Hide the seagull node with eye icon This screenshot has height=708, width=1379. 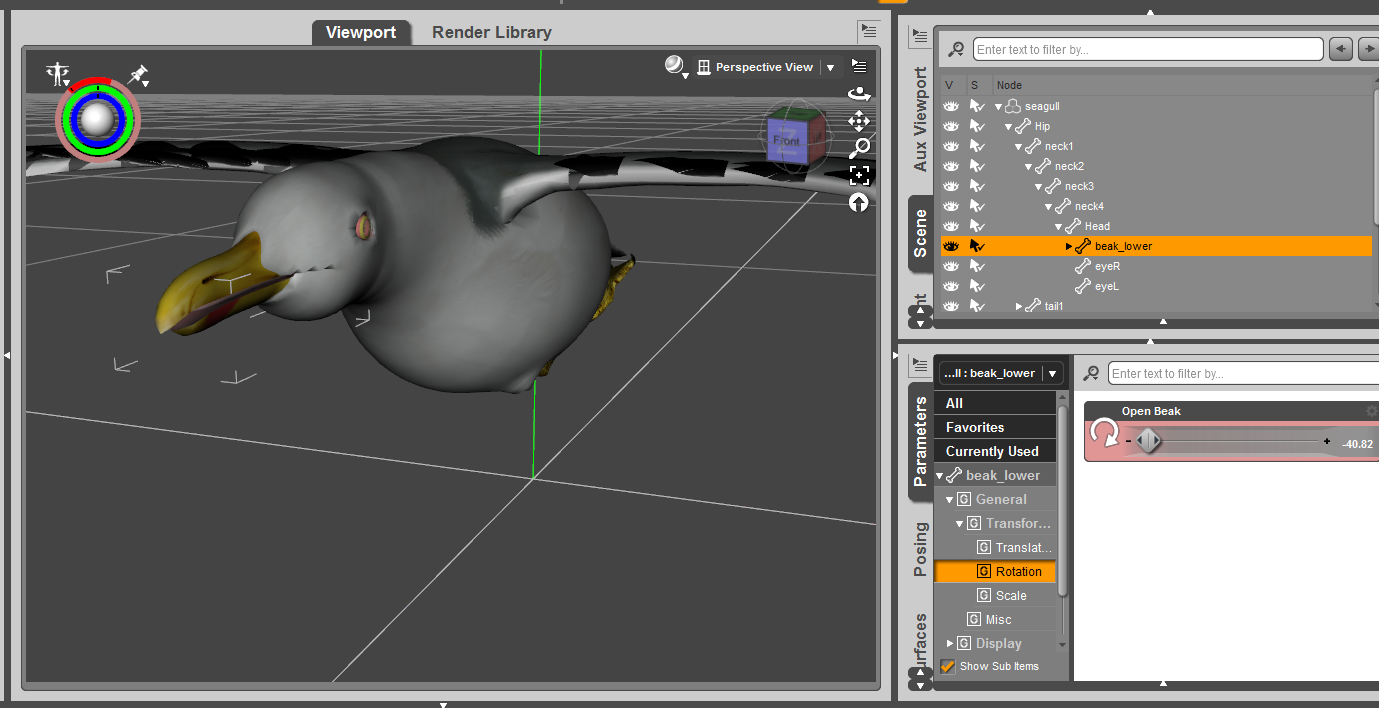coord(951,106)
